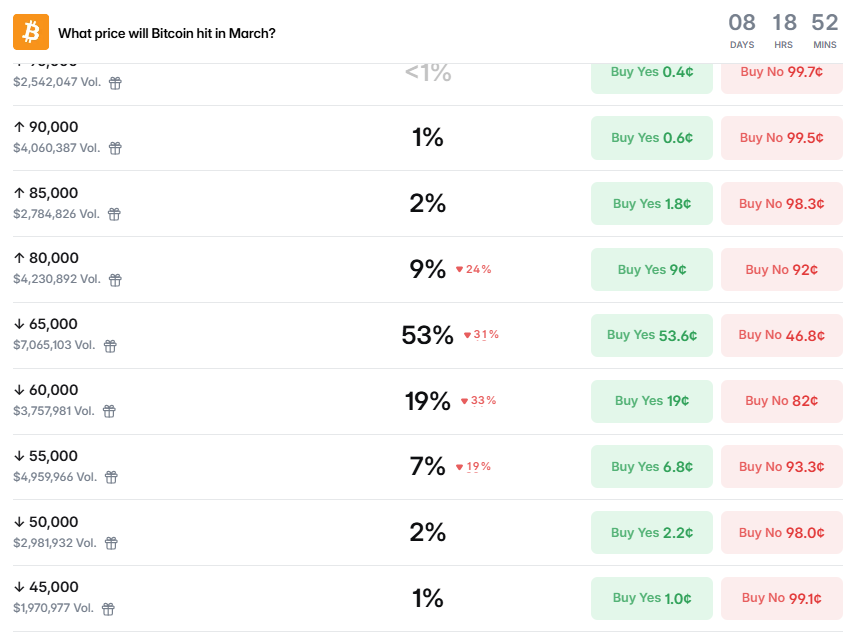Viewport: 852px width, 632px height.
Task: Choose Buy No 82¢ for 60,000
Action: coord(781,401)
